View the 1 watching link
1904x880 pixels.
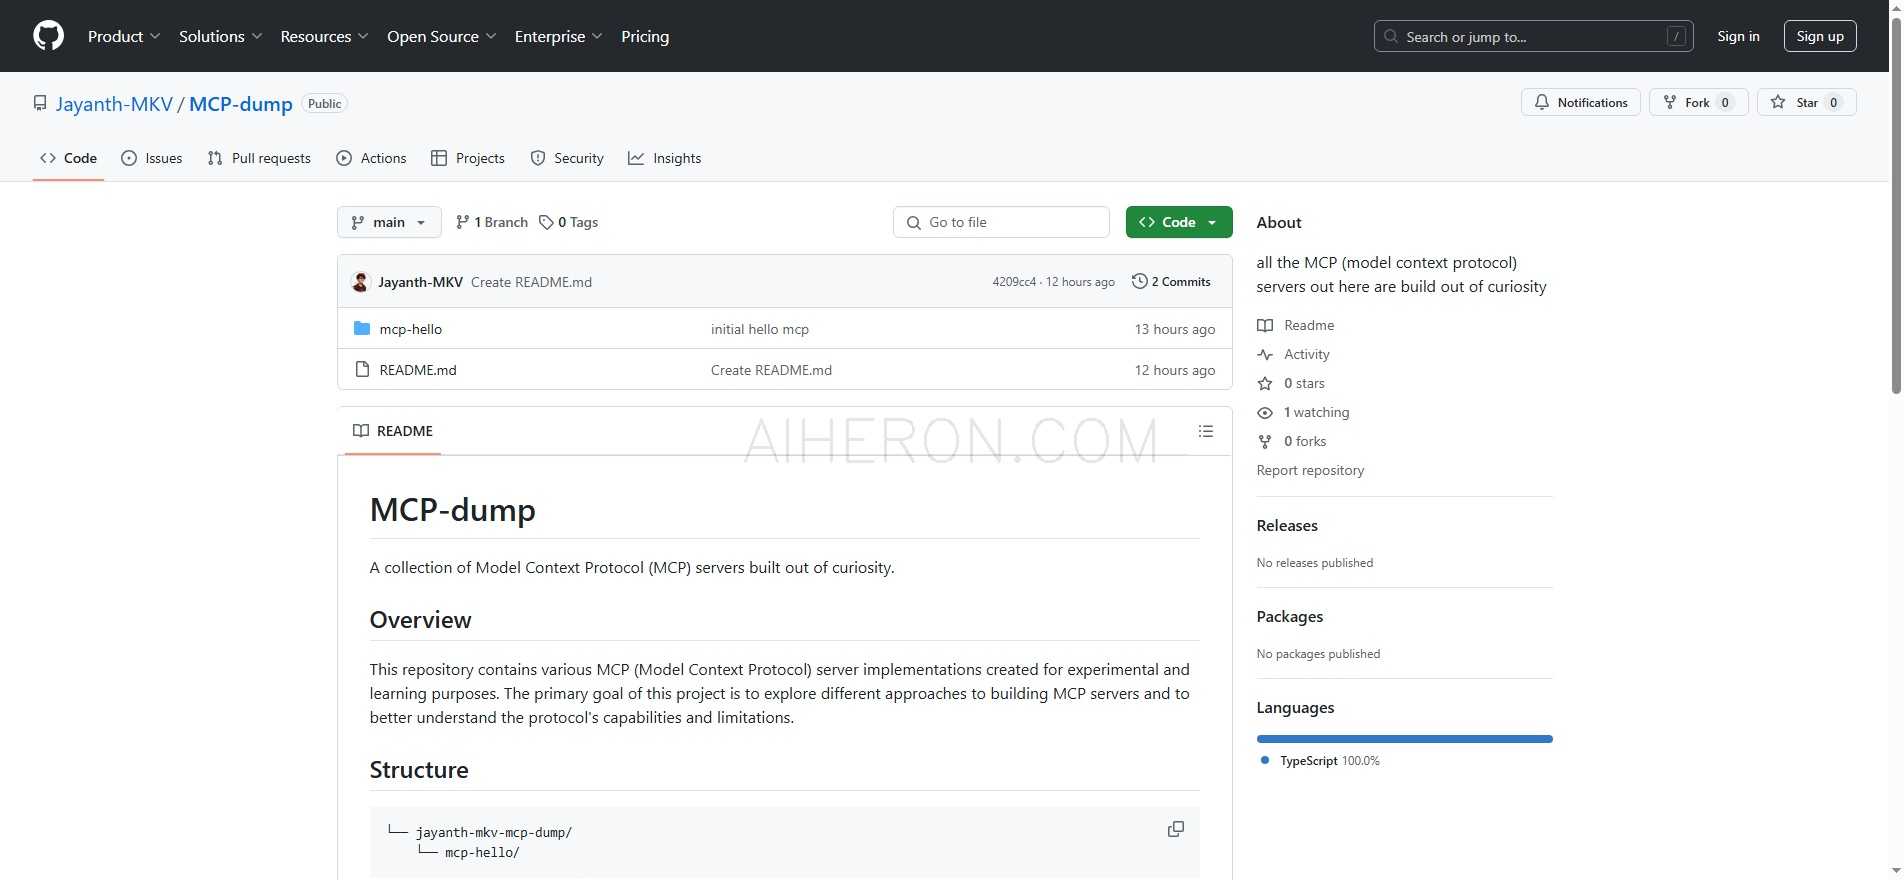click(x=1303, y=412)
